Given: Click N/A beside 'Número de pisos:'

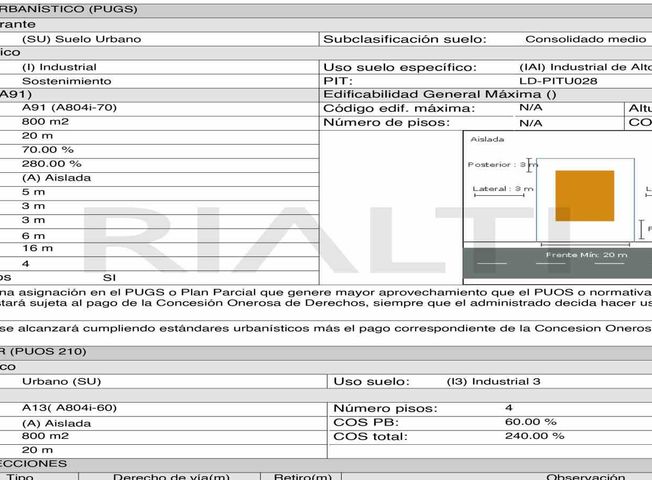Looking at the screenshot, I should click(x=531, y=123).
